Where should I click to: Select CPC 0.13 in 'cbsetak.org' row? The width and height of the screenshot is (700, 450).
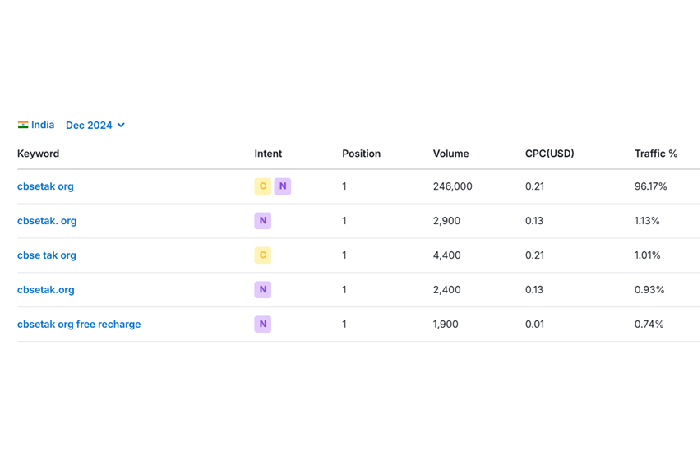[x=534, y=290]
